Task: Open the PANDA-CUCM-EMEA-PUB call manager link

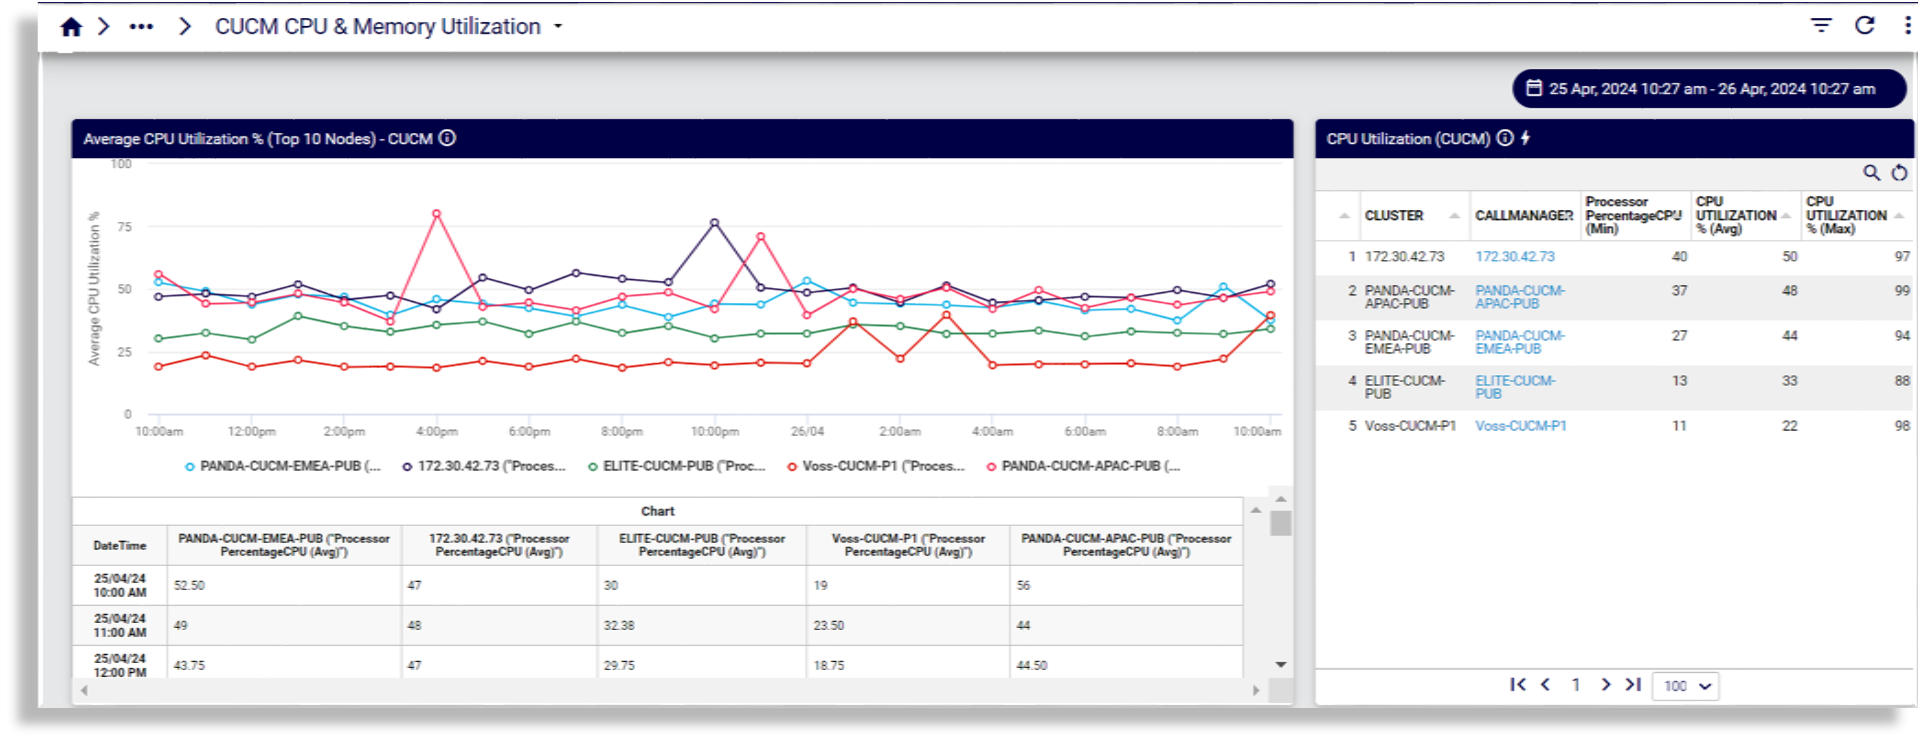Action: (x=1520, y=342)
